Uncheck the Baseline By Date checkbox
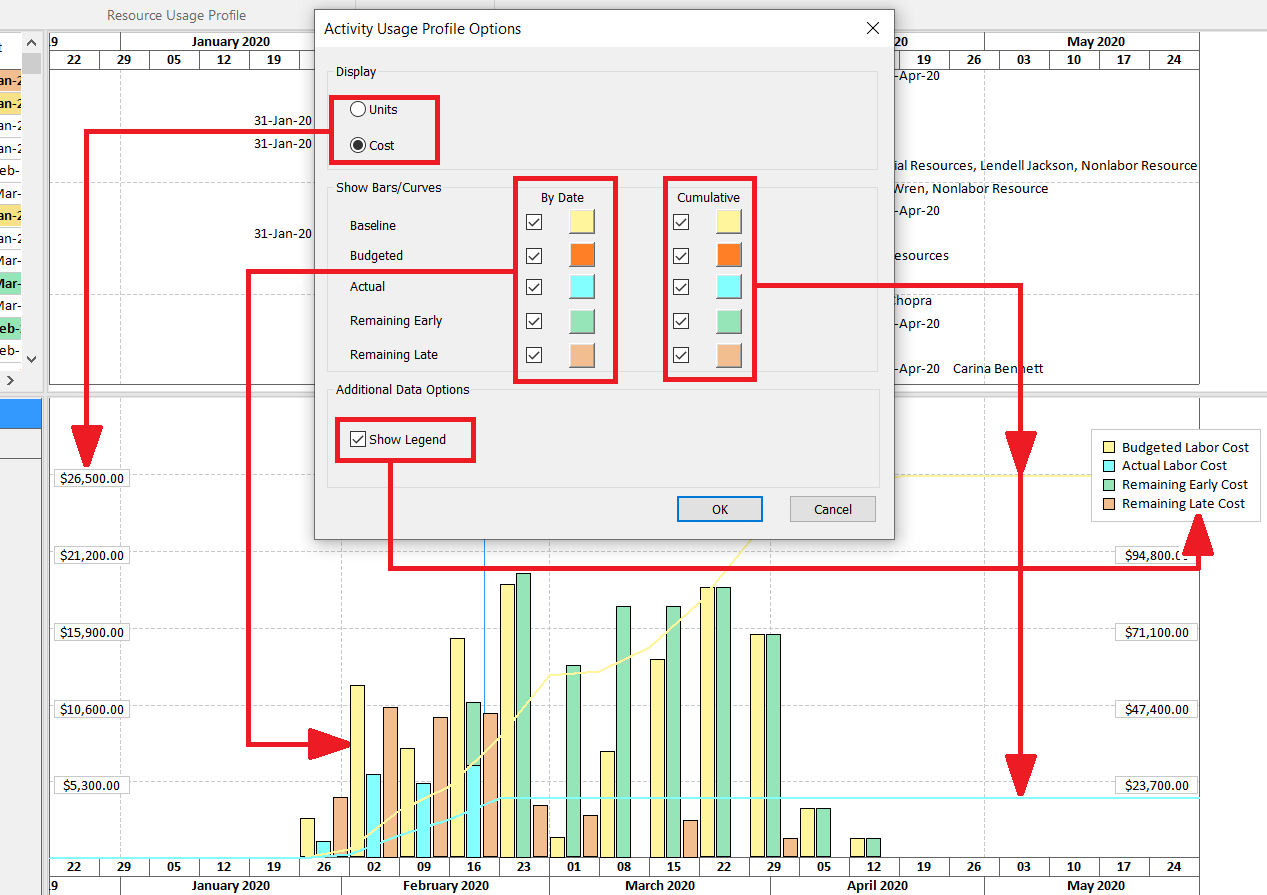This screenshot has height=895, width=1267. (533, 222)
